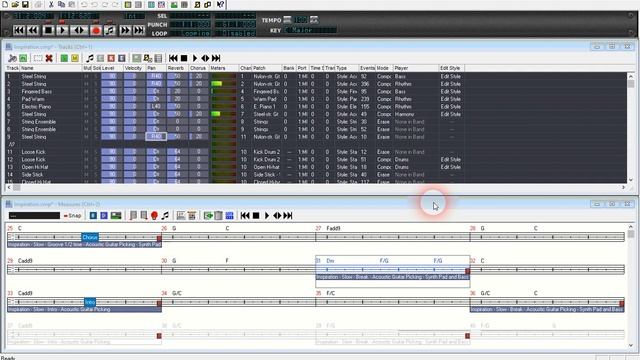Viewport: 640px width, 360px height.
Task: Click the PUNCH start time field
Action: 191,24
